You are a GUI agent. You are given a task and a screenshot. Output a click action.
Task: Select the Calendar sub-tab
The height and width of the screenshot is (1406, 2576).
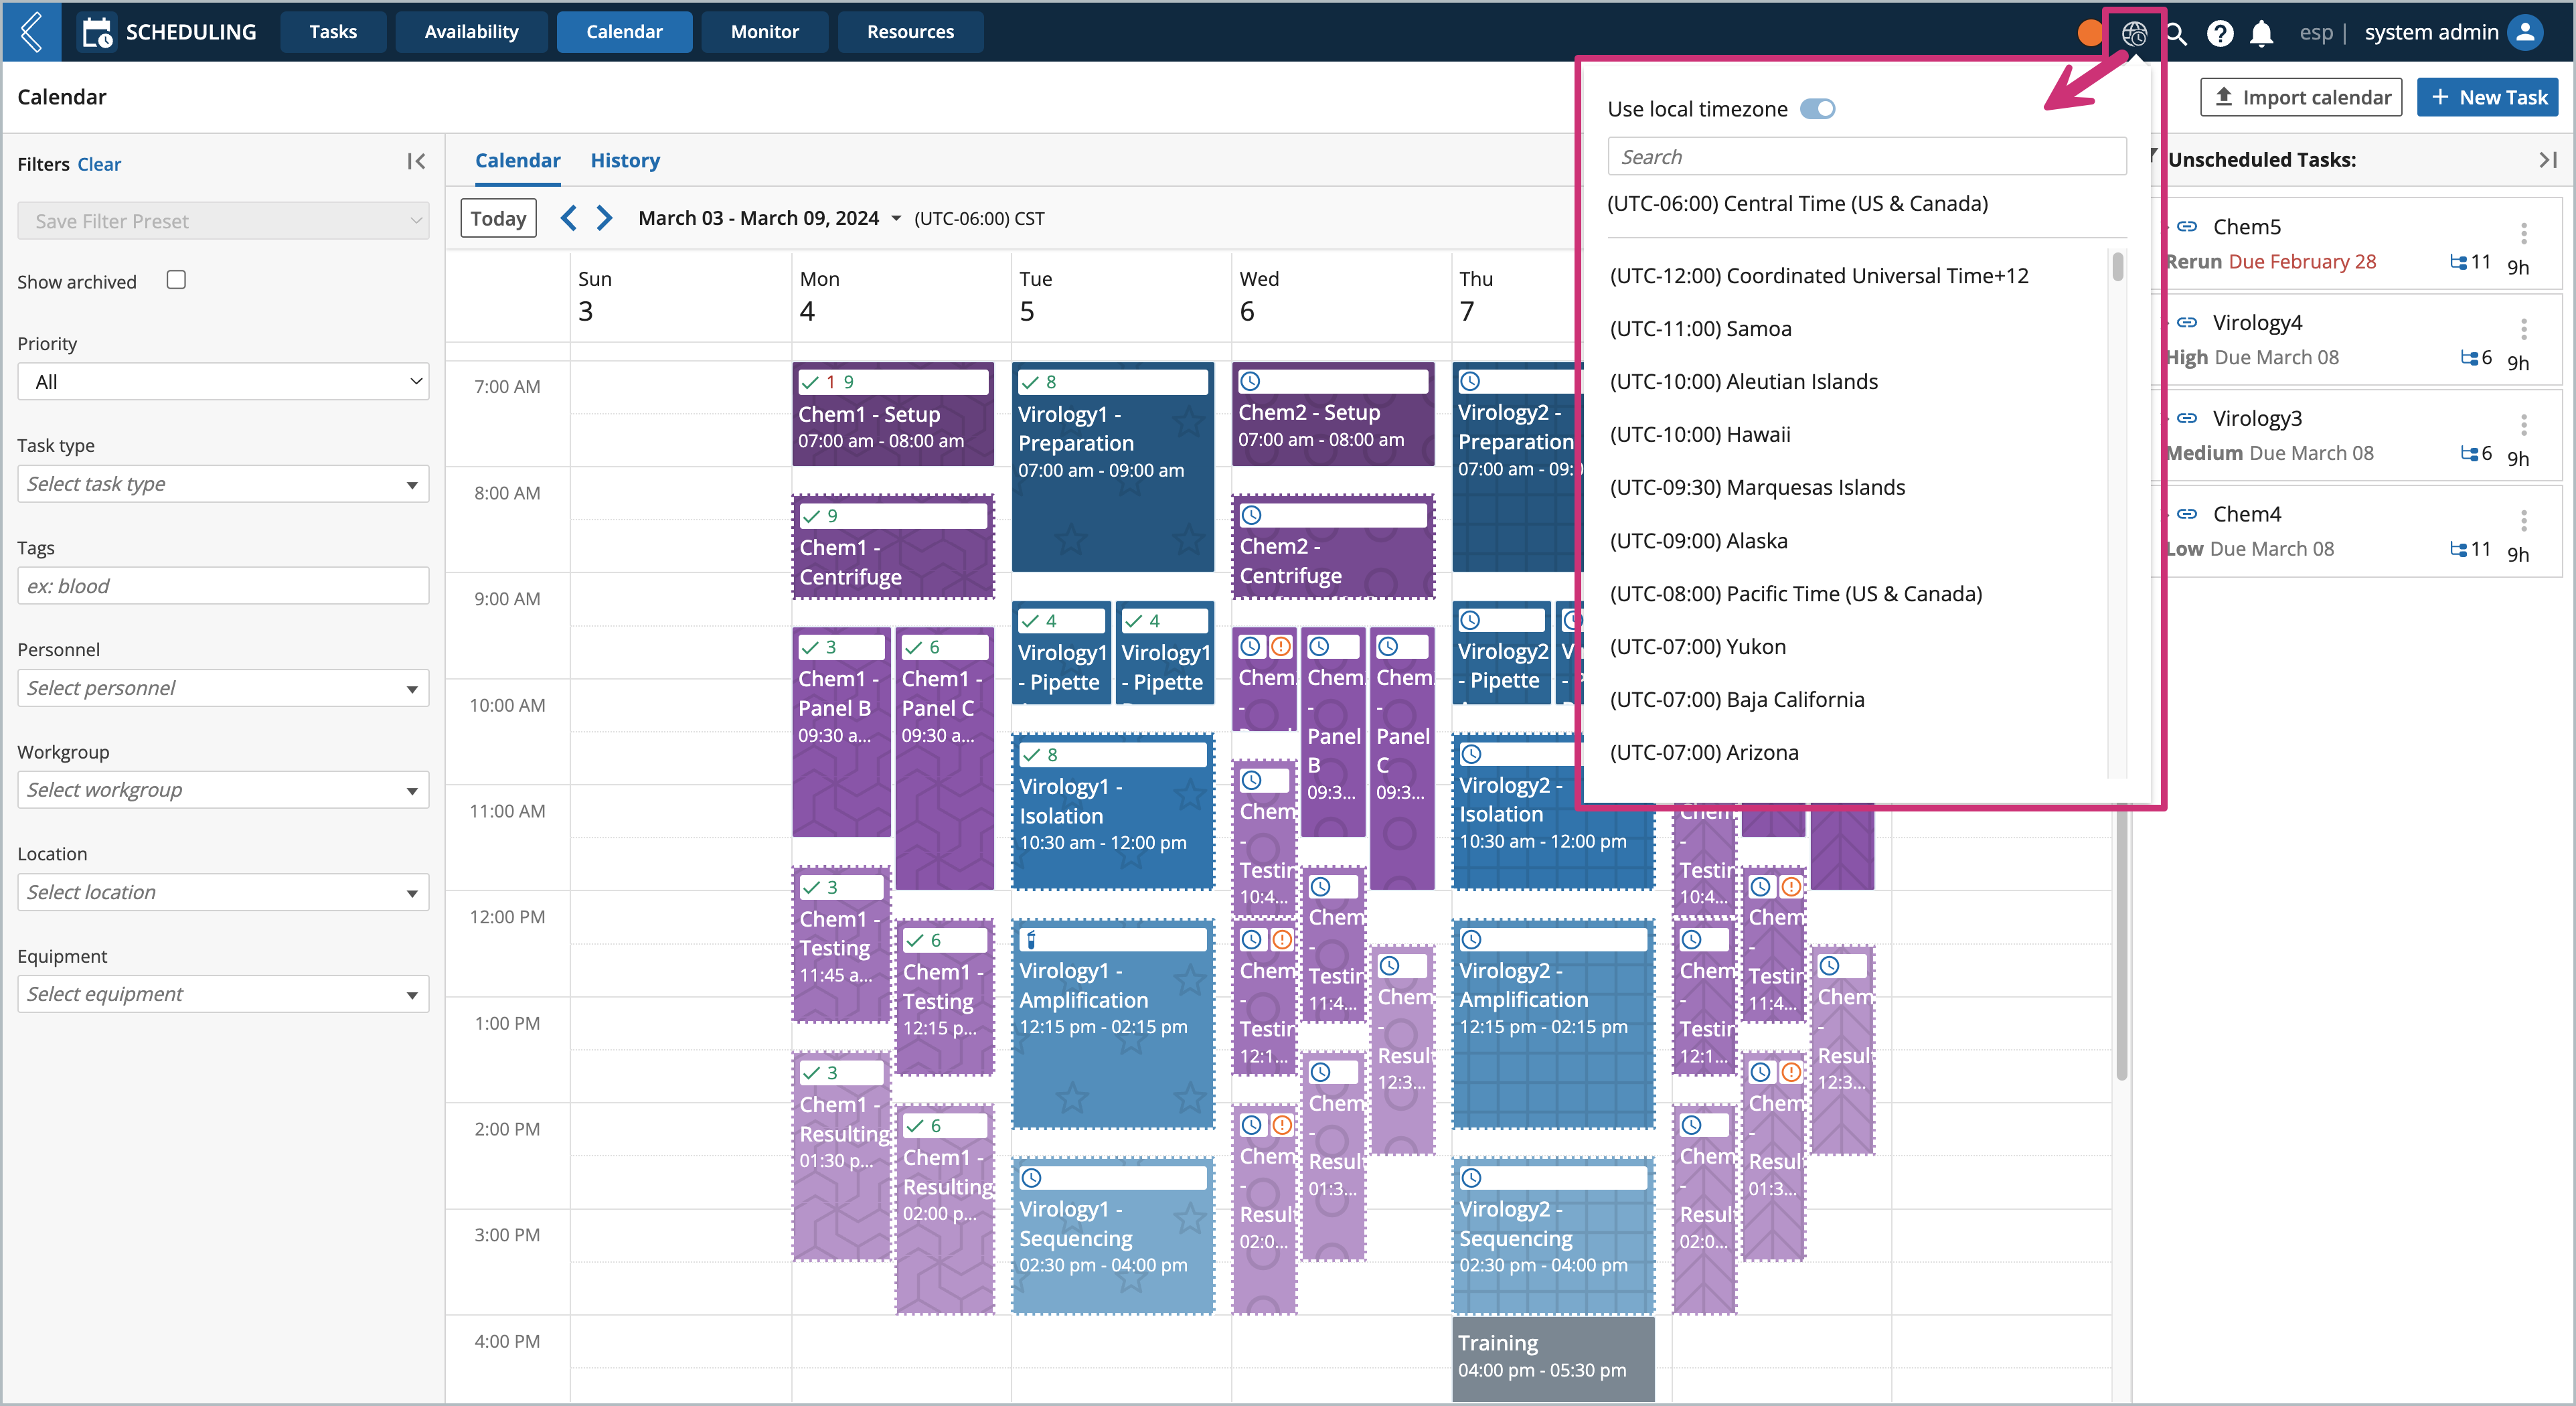517,160
